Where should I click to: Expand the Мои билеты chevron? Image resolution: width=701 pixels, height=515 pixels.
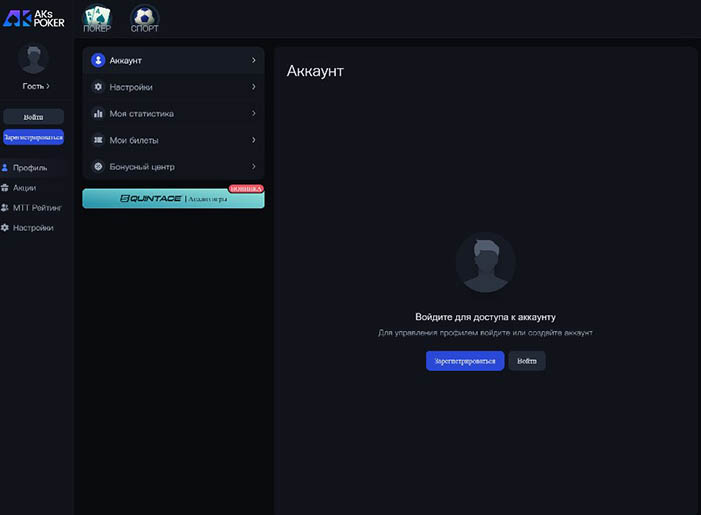[253, 140]
